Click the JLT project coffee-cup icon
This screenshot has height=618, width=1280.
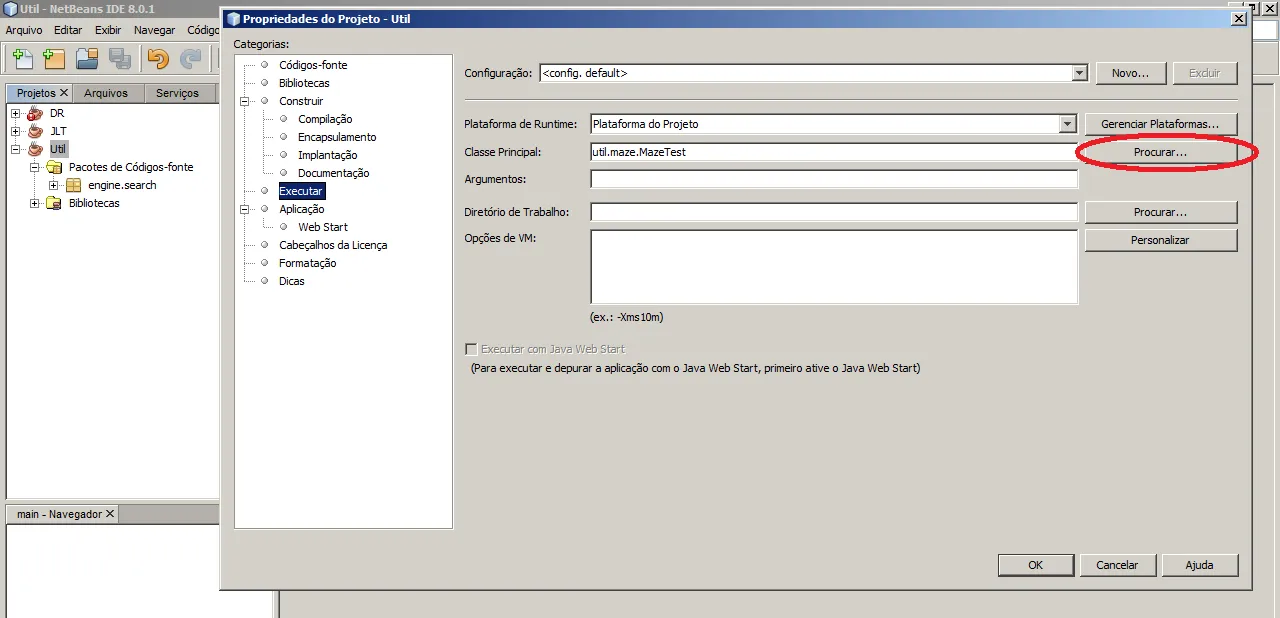click(36, 131)
